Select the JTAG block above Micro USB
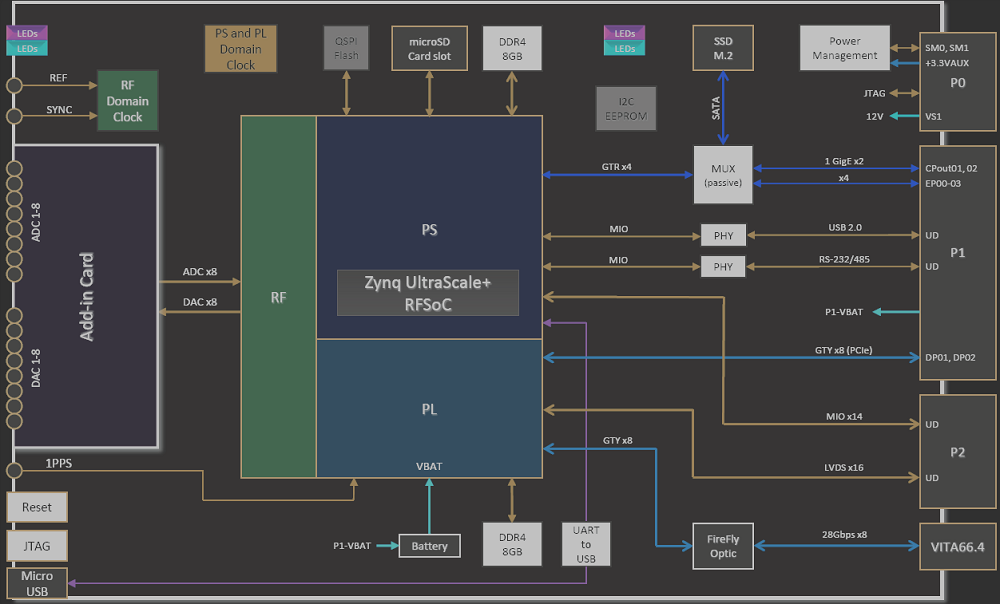The image size is (1000, 604). pos(37,546)
